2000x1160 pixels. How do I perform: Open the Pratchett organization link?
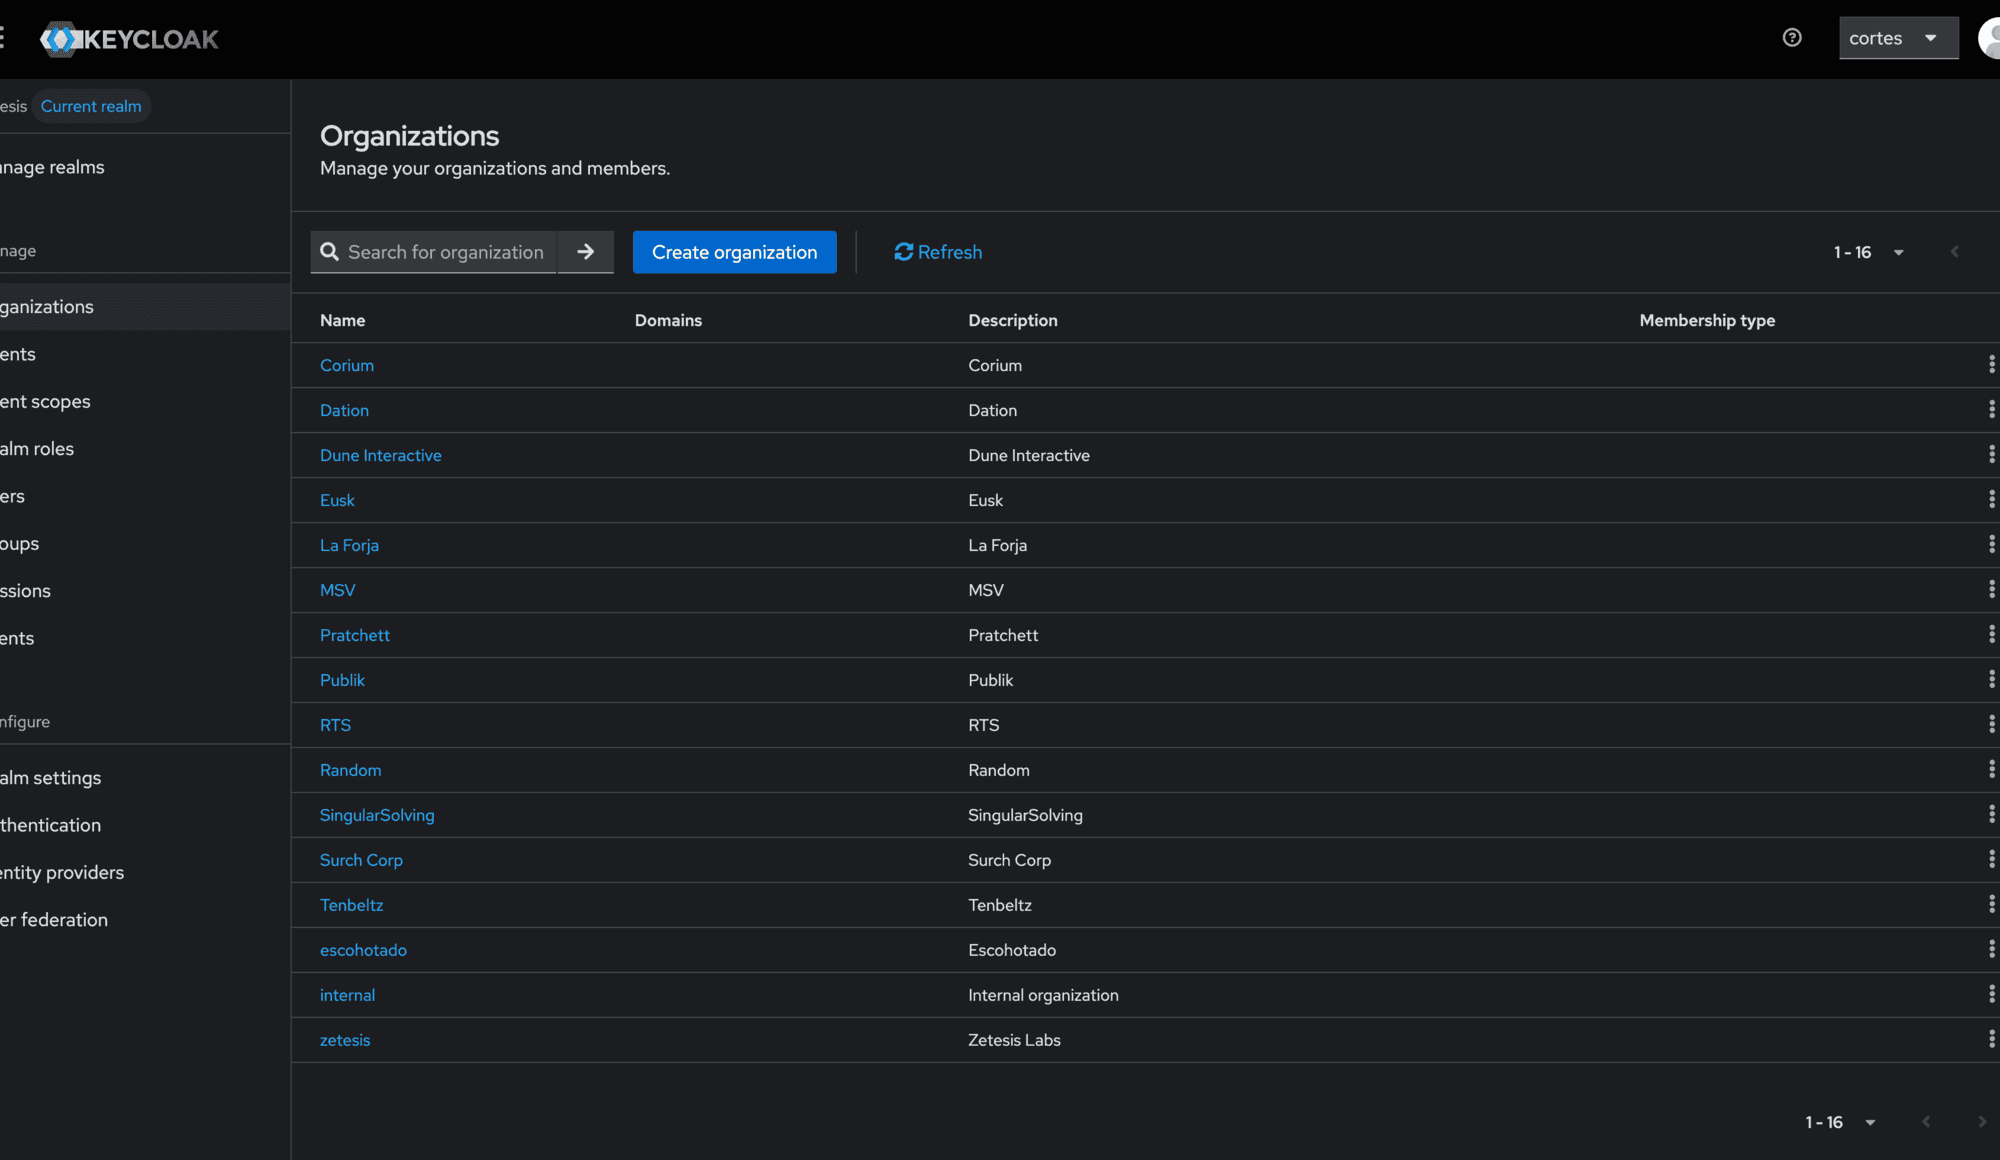point(355,635)
